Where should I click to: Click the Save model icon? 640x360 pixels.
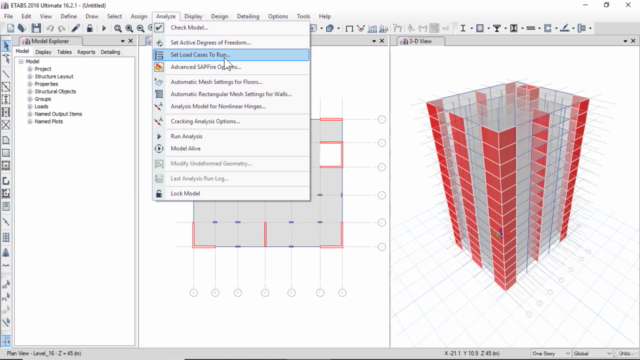pyautogui.click(x=36, y=28)
